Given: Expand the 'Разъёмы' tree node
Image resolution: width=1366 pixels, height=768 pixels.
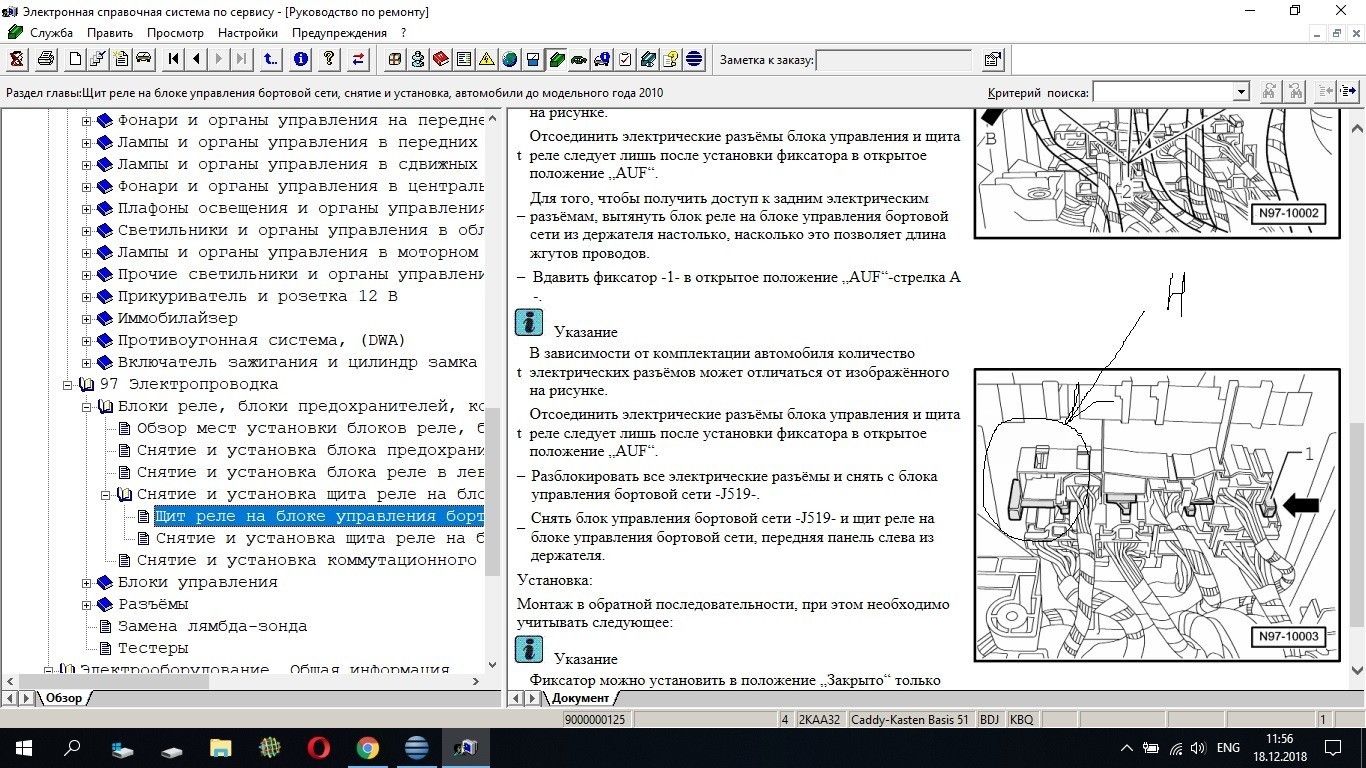Looking at the screenshot, I should [x=86, y=604].
